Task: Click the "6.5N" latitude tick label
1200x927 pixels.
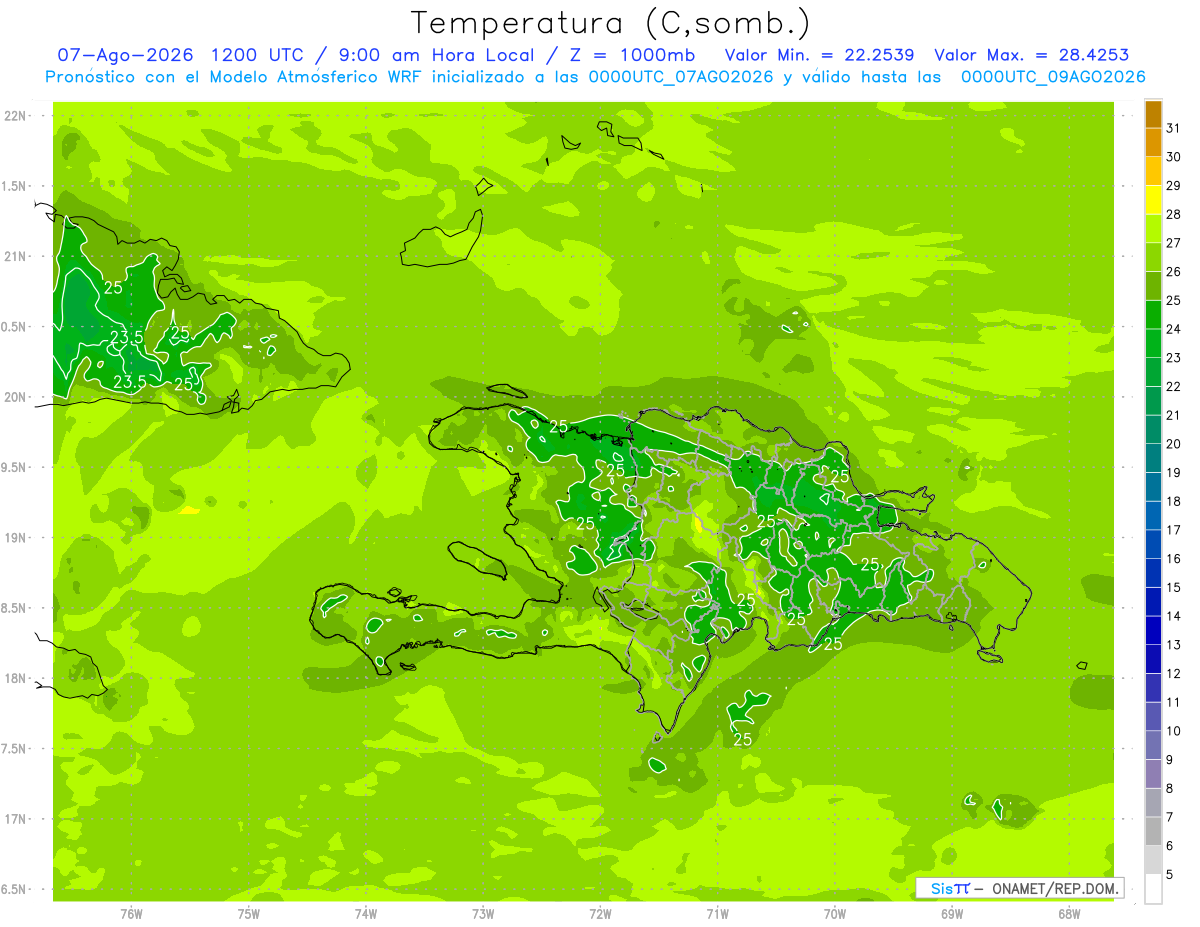Action: click(14, 889)
